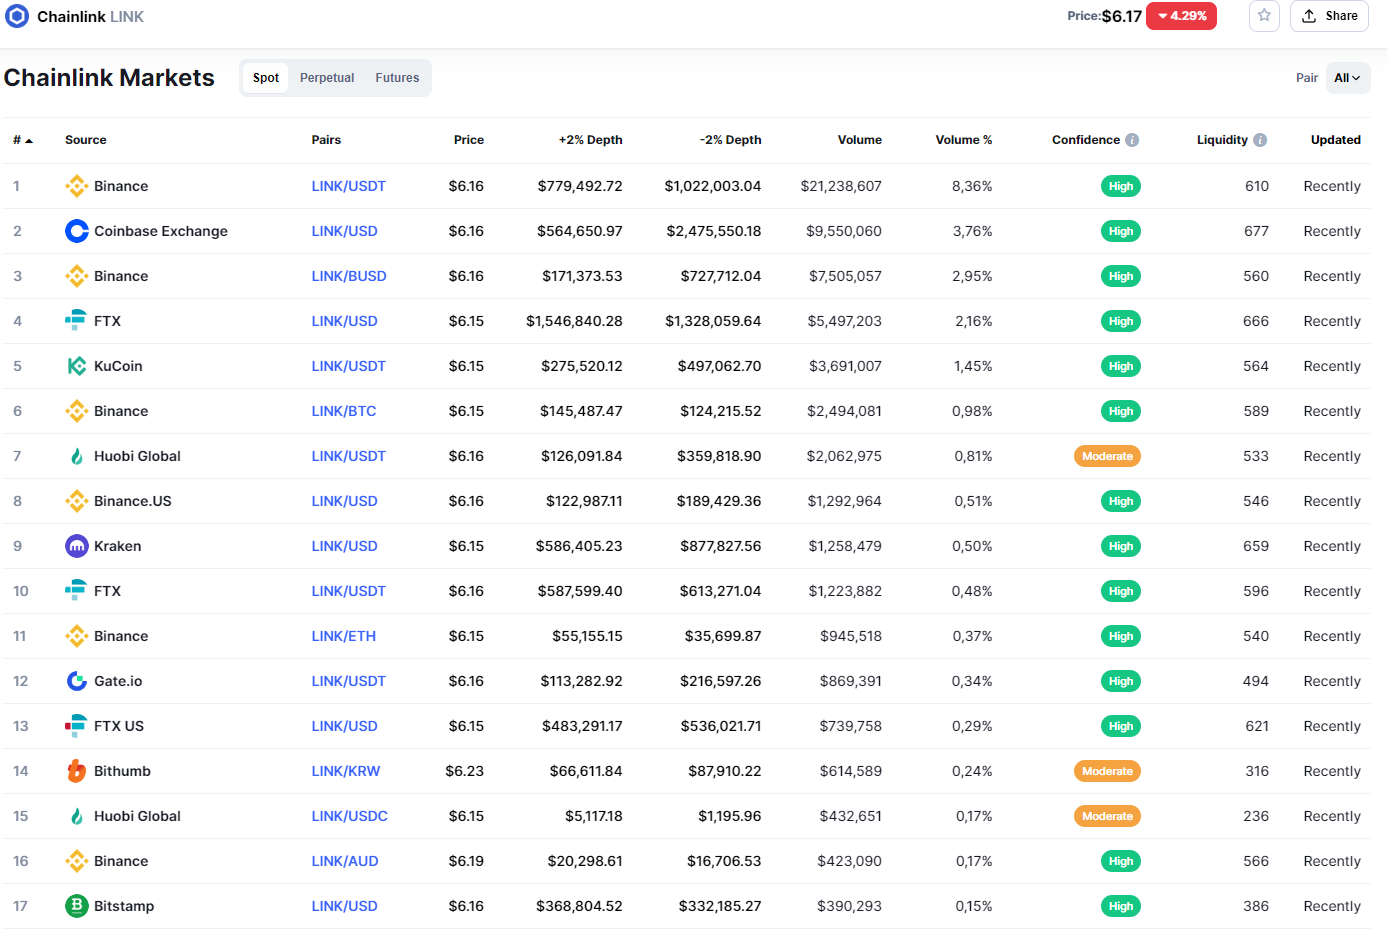Click the $6.23 price in Bithumb row

pos(465,771)
